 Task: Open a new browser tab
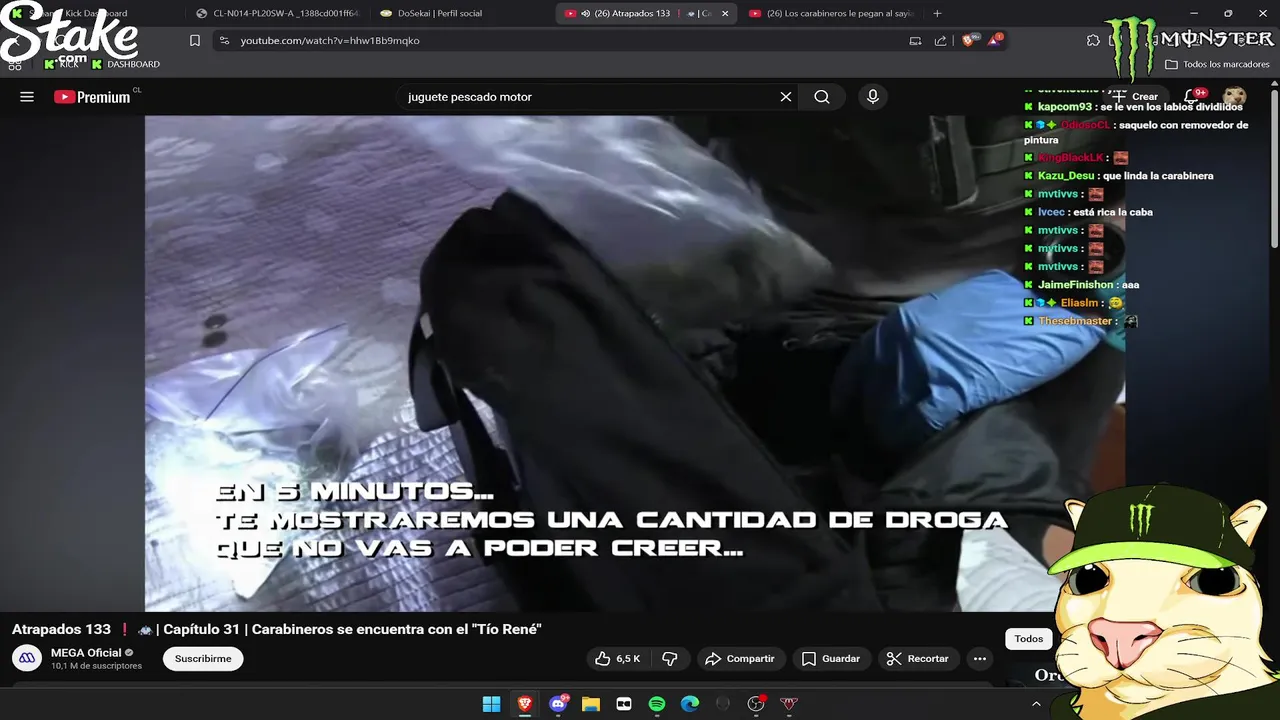pyautogui.click(x=937, y=14)
